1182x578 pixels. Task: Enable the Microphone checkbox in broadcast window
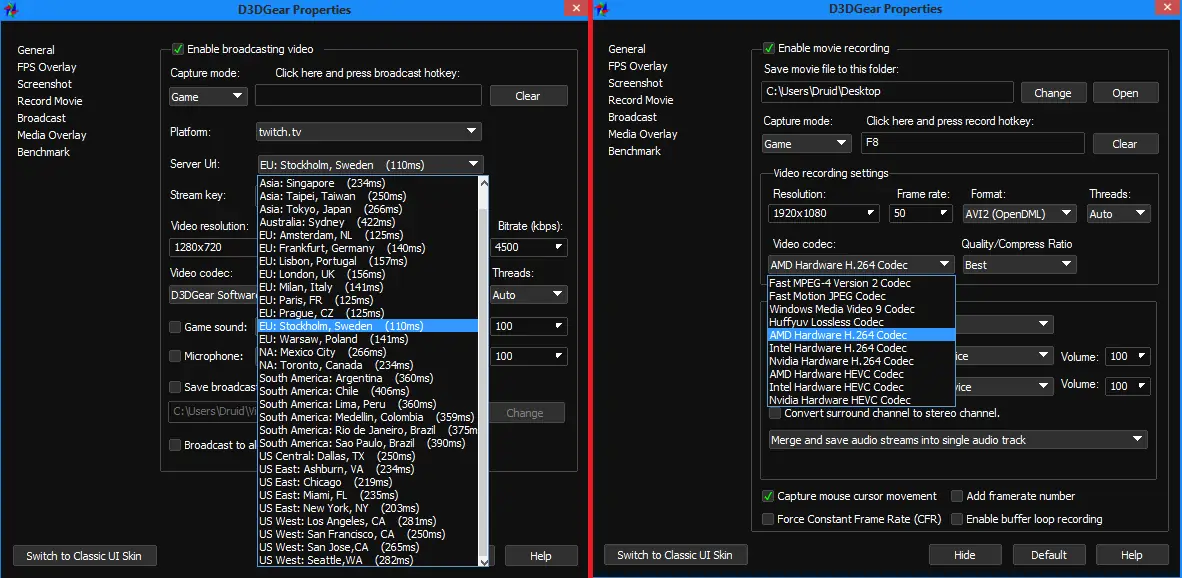coord(175,356)
